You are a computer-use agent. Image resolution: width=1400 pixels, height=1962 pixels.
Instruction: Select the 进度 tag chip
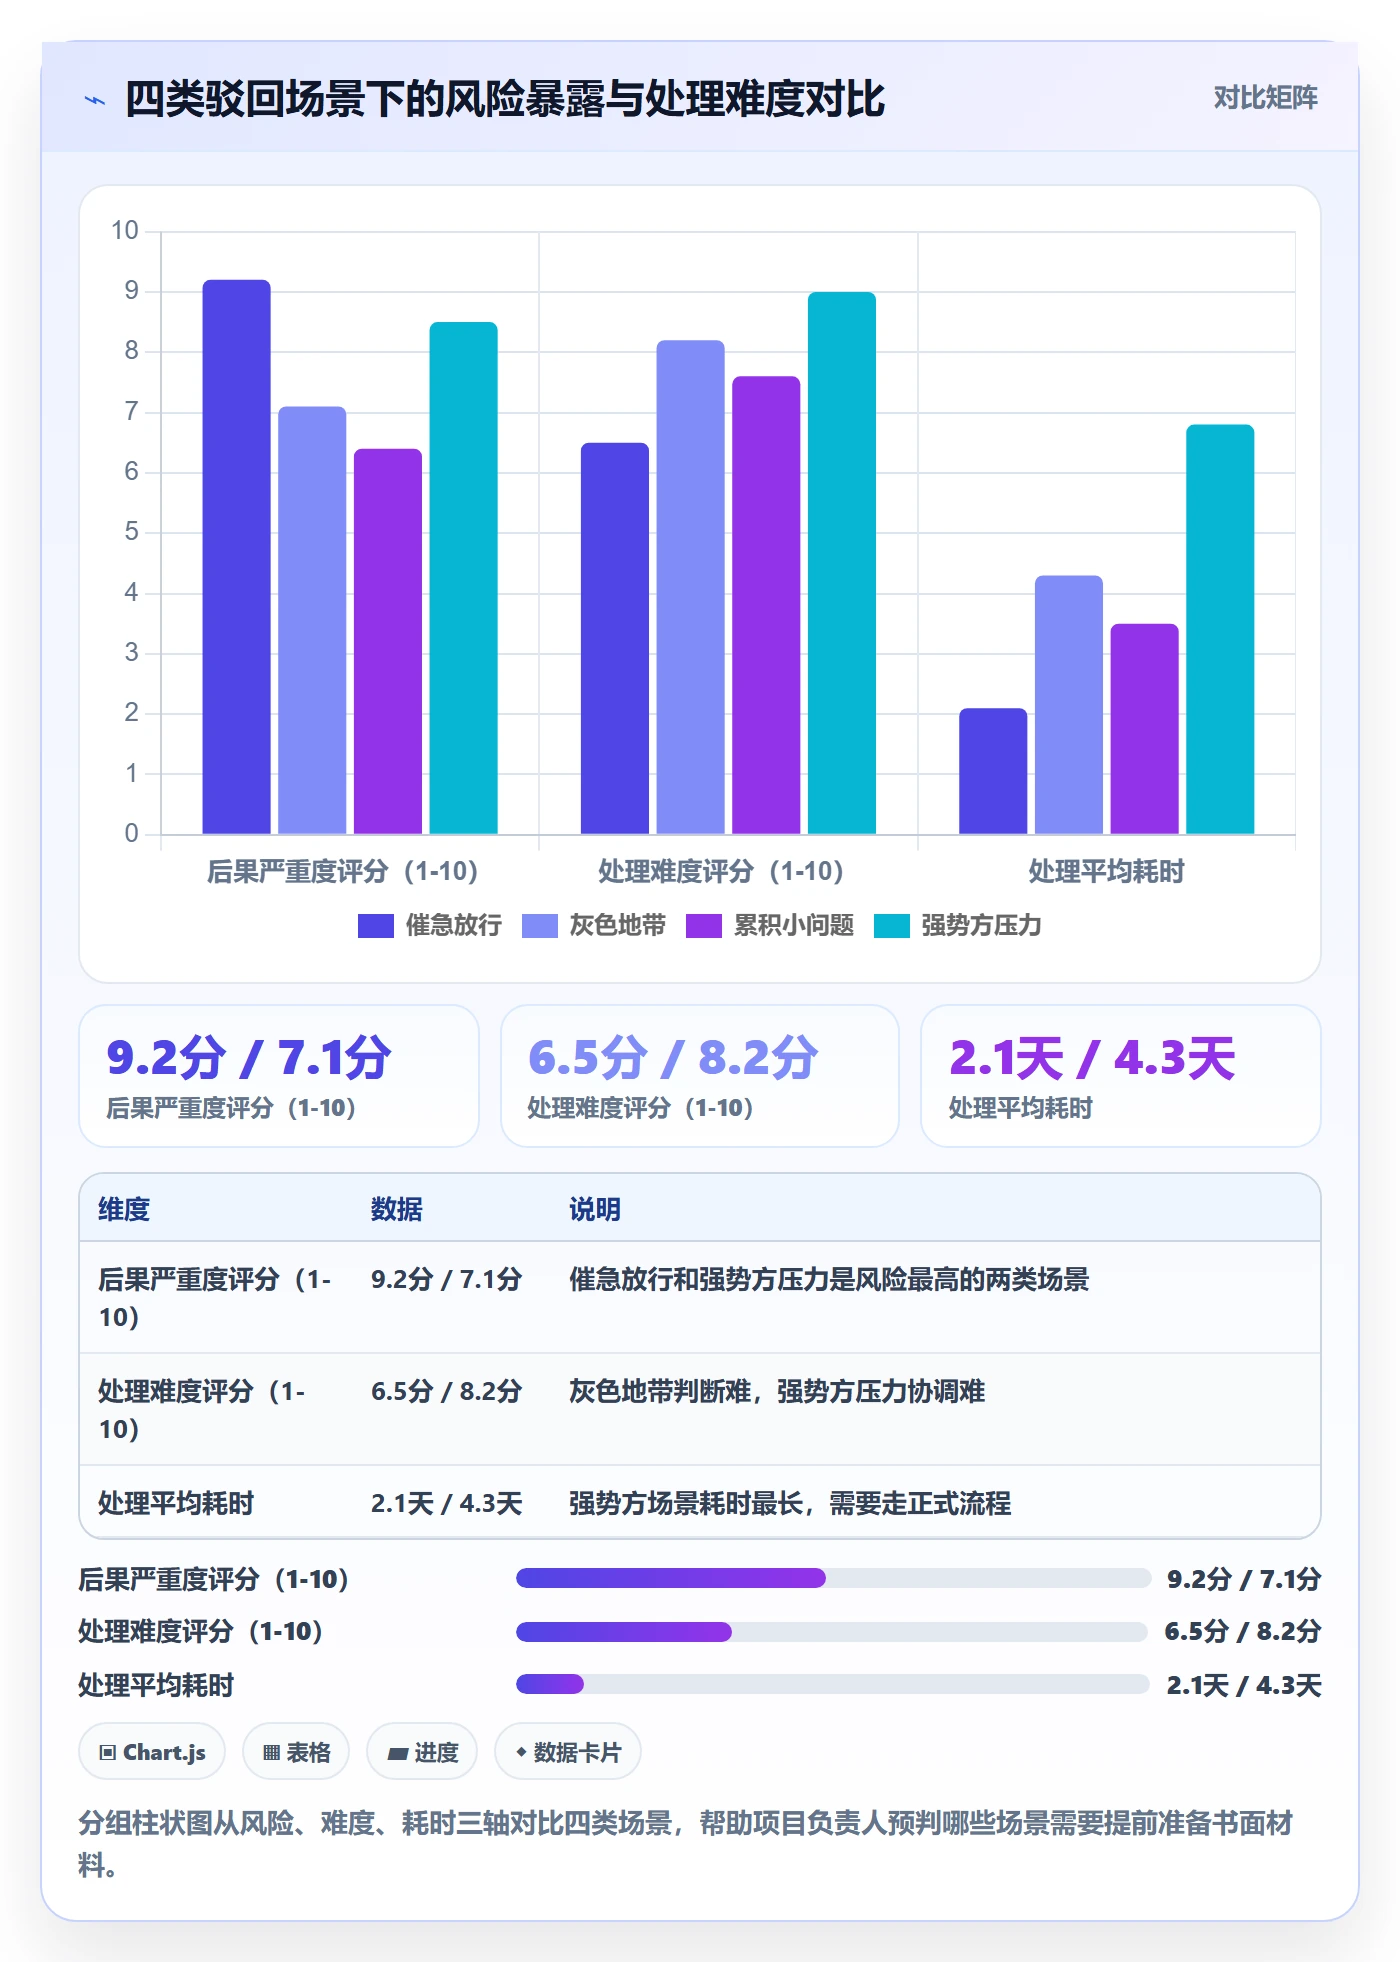click(422, 1752)
